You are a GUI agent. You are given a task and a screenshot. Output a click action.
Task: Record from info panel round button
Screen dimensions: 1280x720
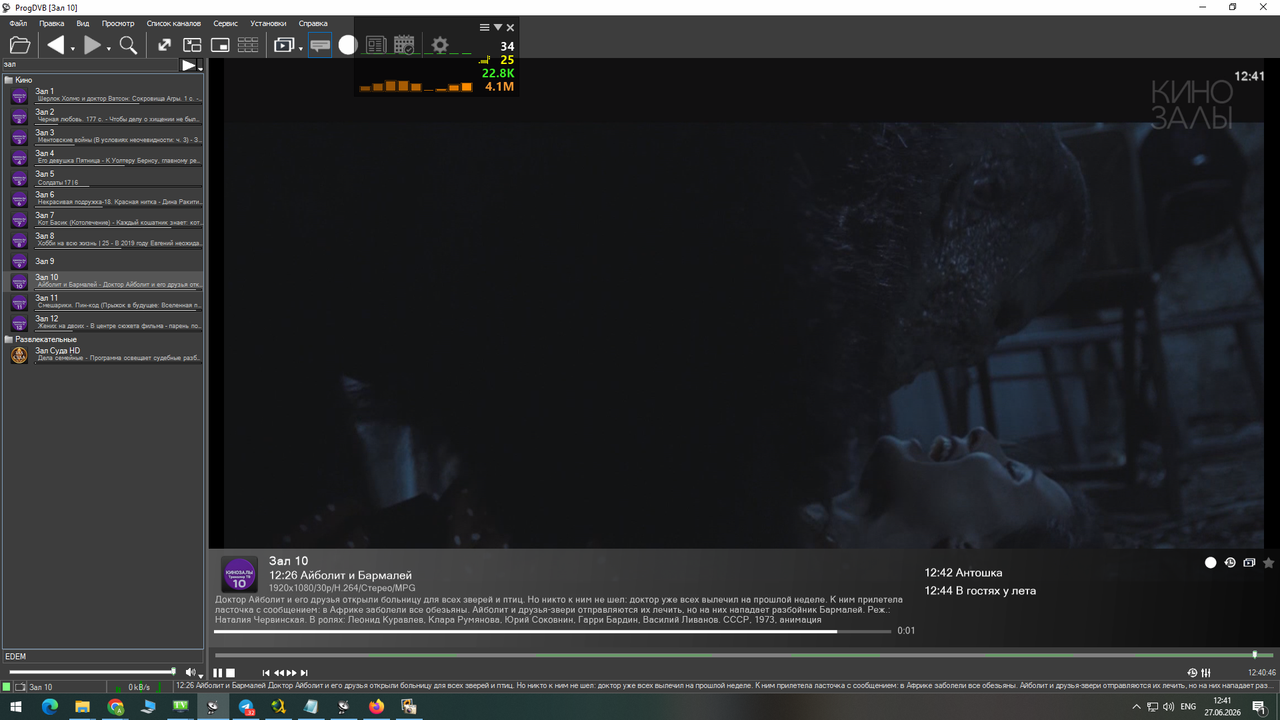click(x=1210, y=563)
